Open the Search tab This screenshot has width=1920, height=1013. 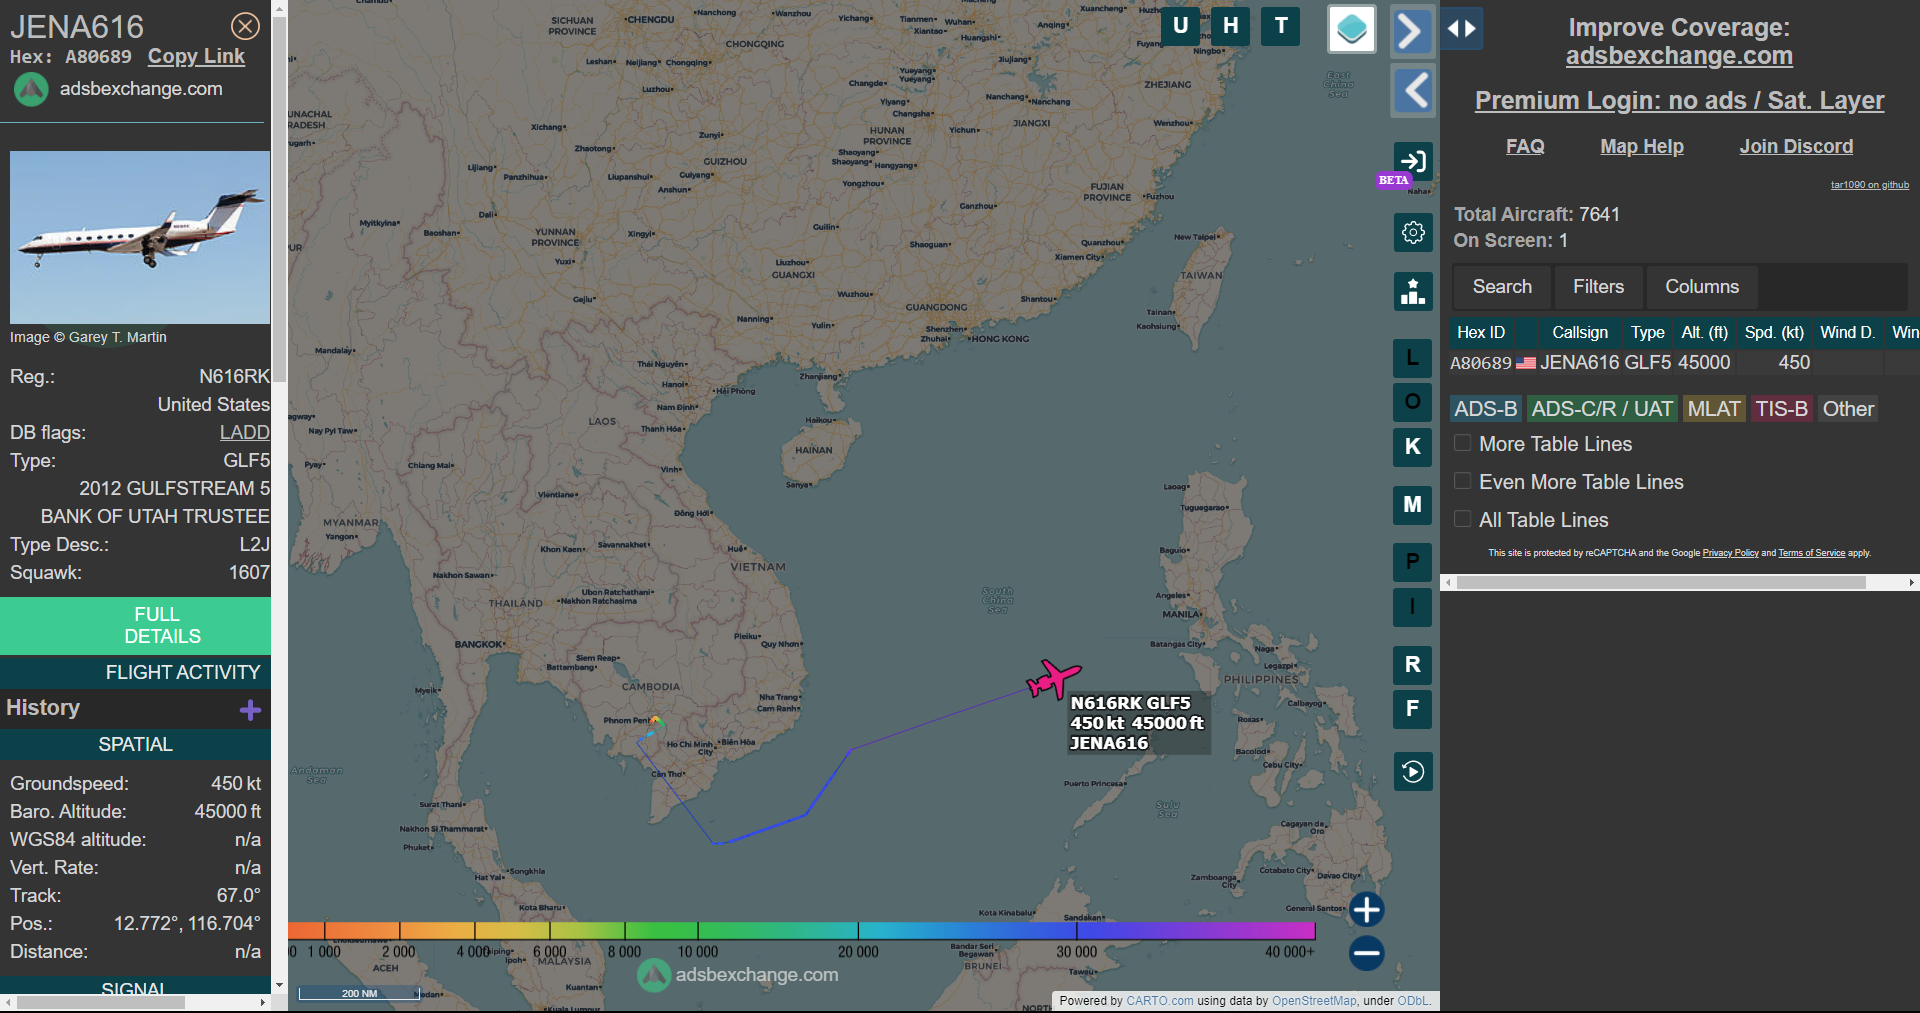pyautogui.click(x=1501, y=287)
